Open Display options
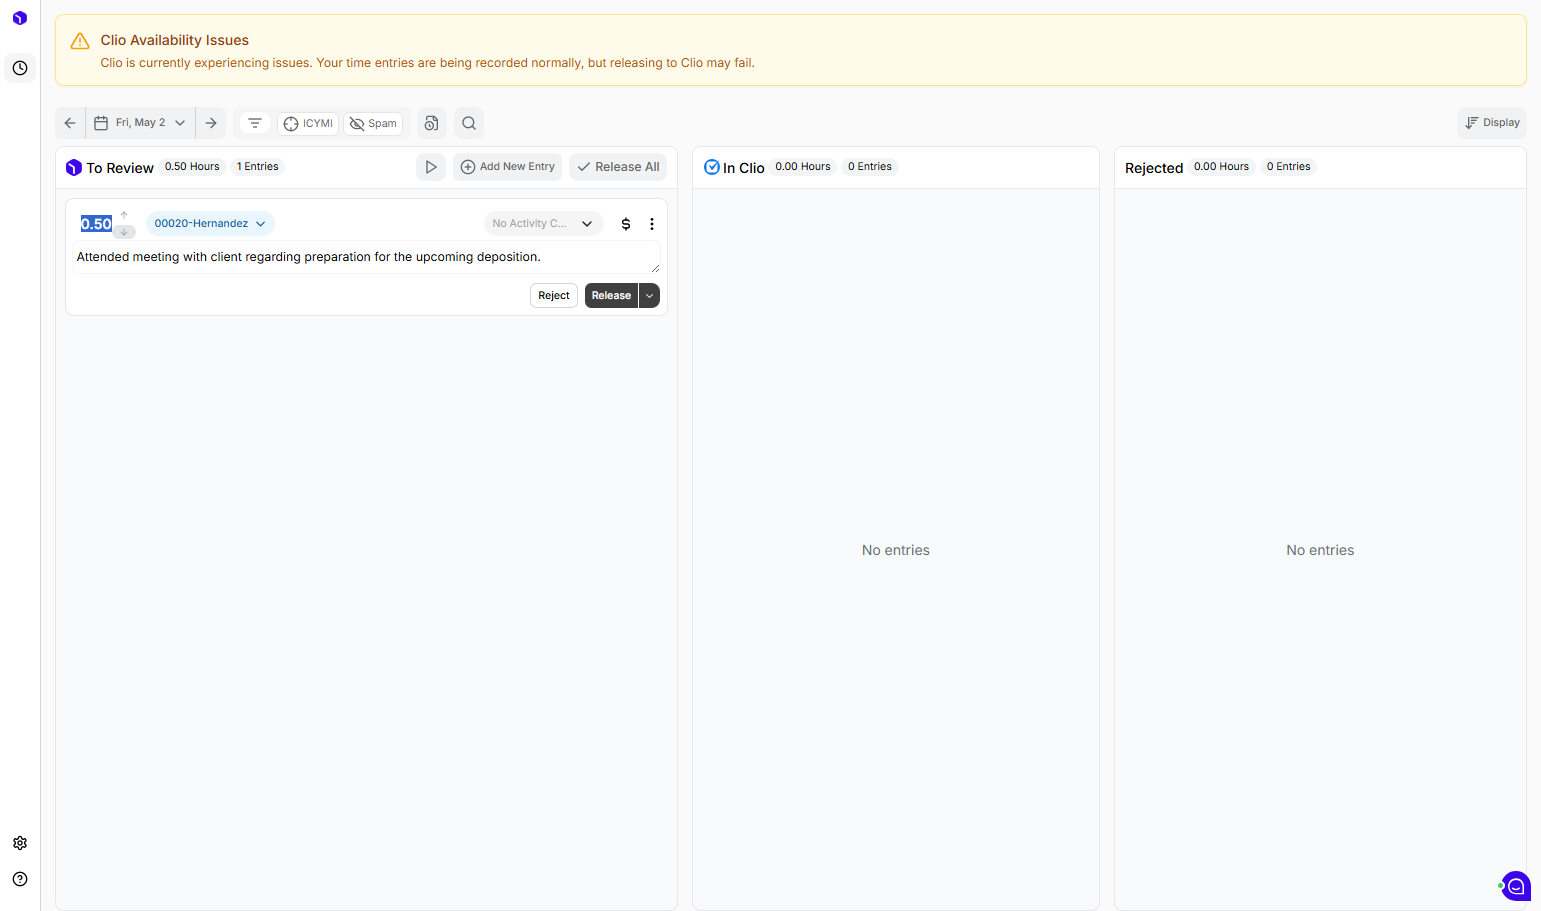The height and width of the screenshot is (911, 1541). coord(1492,123)
